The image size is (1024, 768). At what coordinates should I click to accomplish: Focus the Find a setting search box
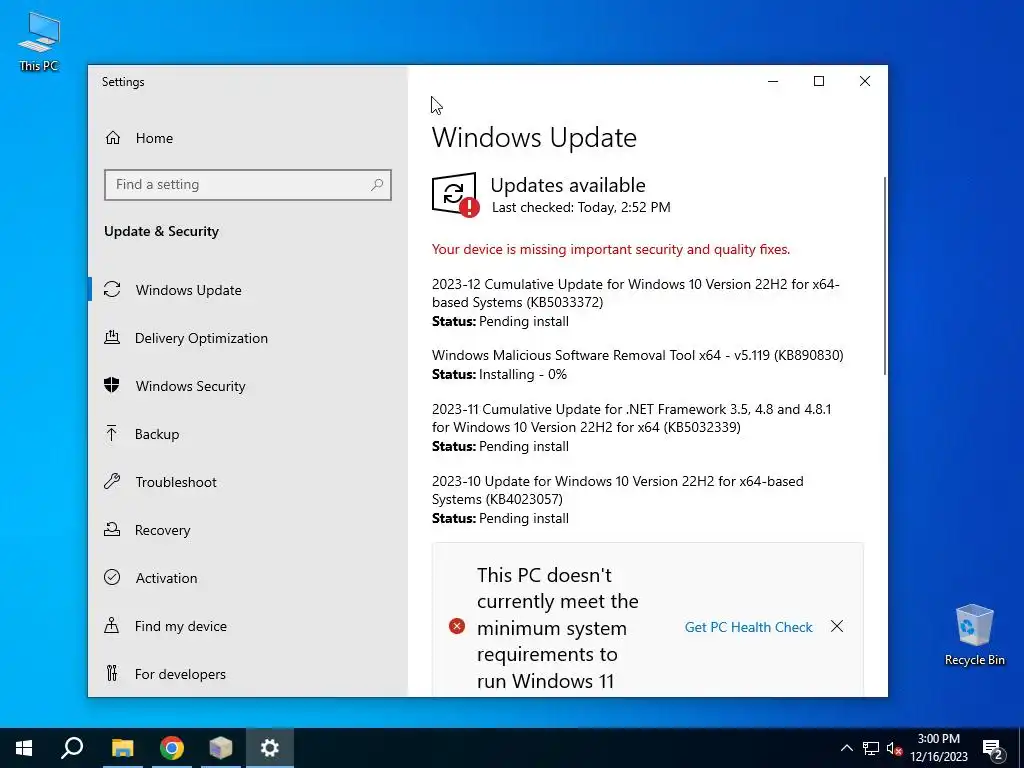pyautogui.click(x=248, y=185)
